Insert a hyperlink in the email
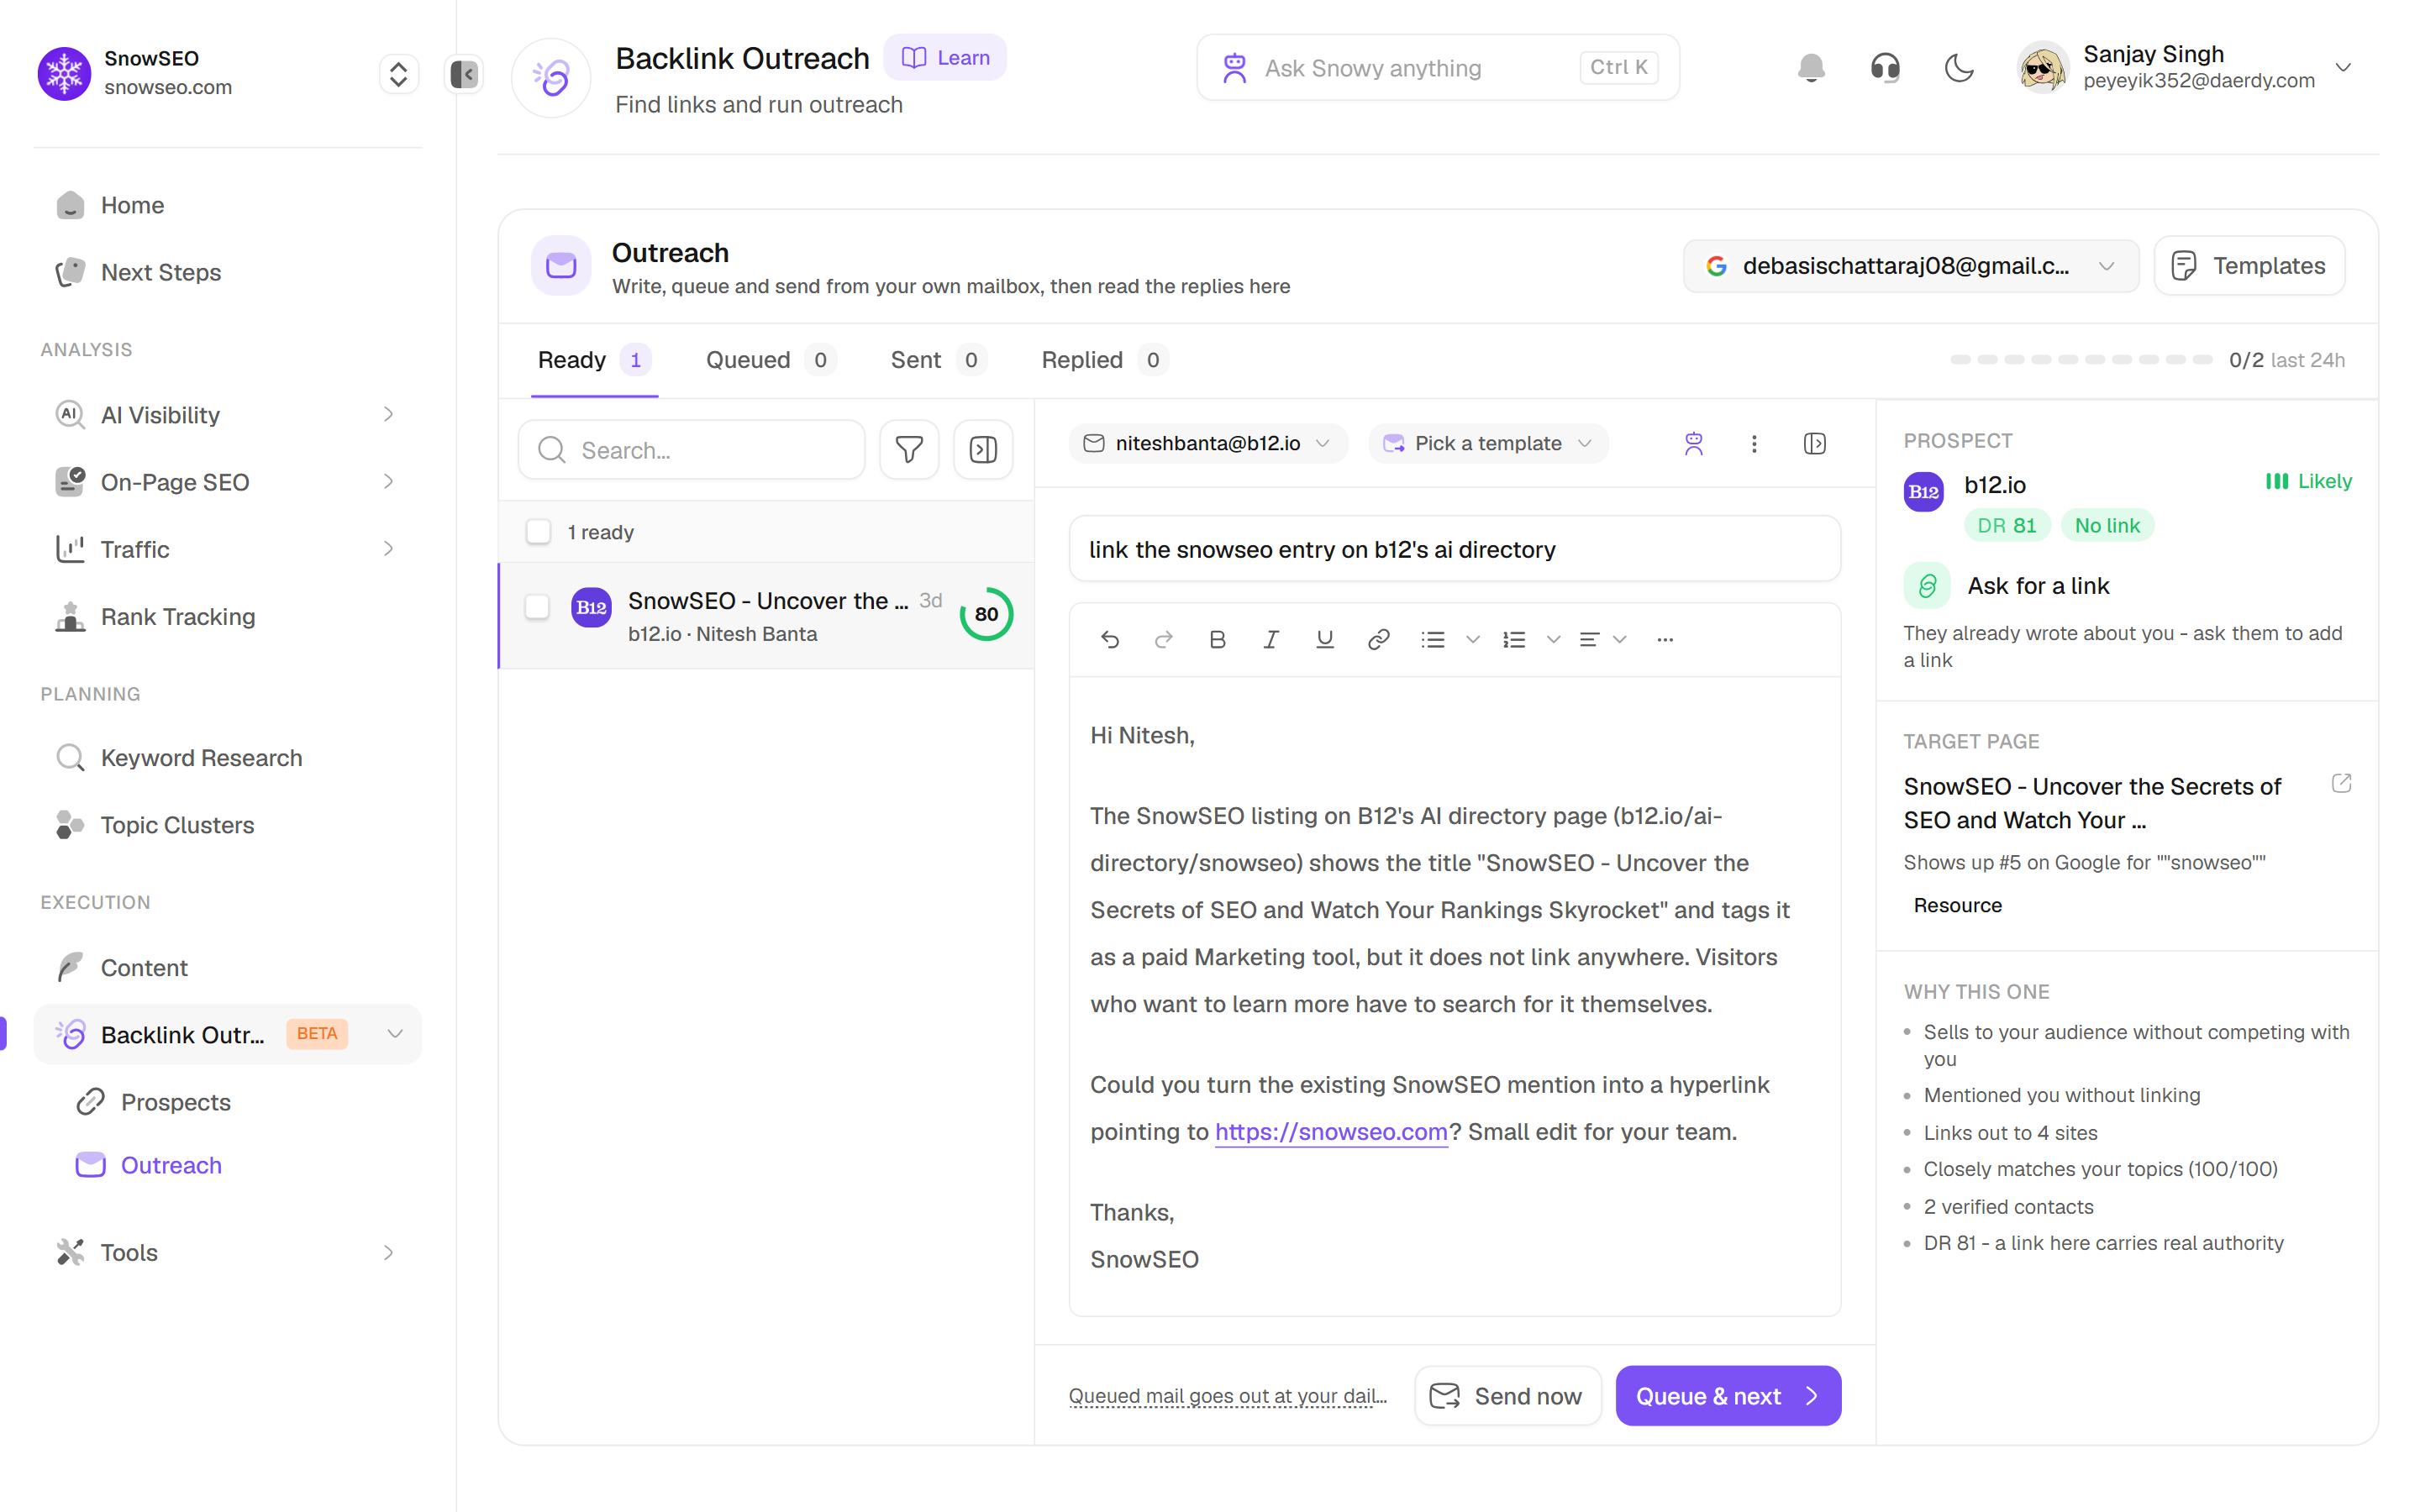The height and width of the screenshot is (1512, 2420). point(1379,640)
